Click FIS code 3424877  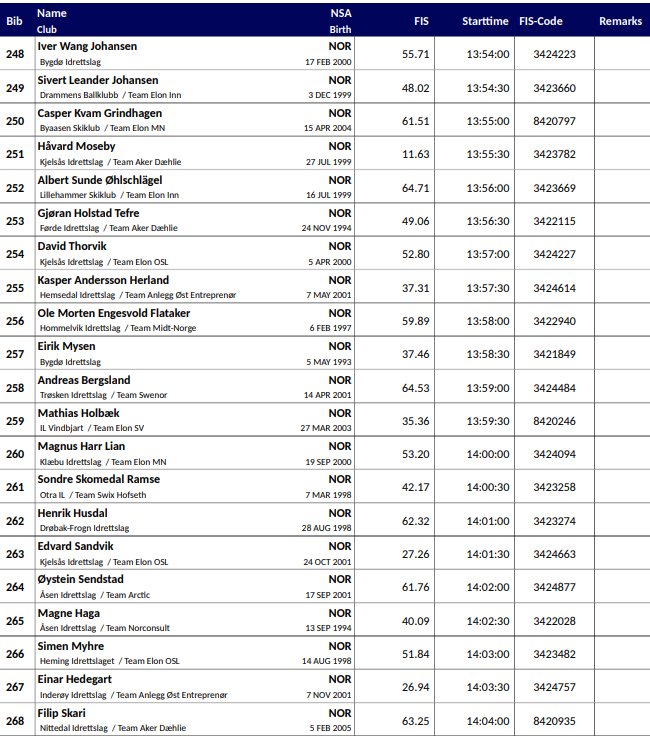pyautogui.click(x=554, y=587)
